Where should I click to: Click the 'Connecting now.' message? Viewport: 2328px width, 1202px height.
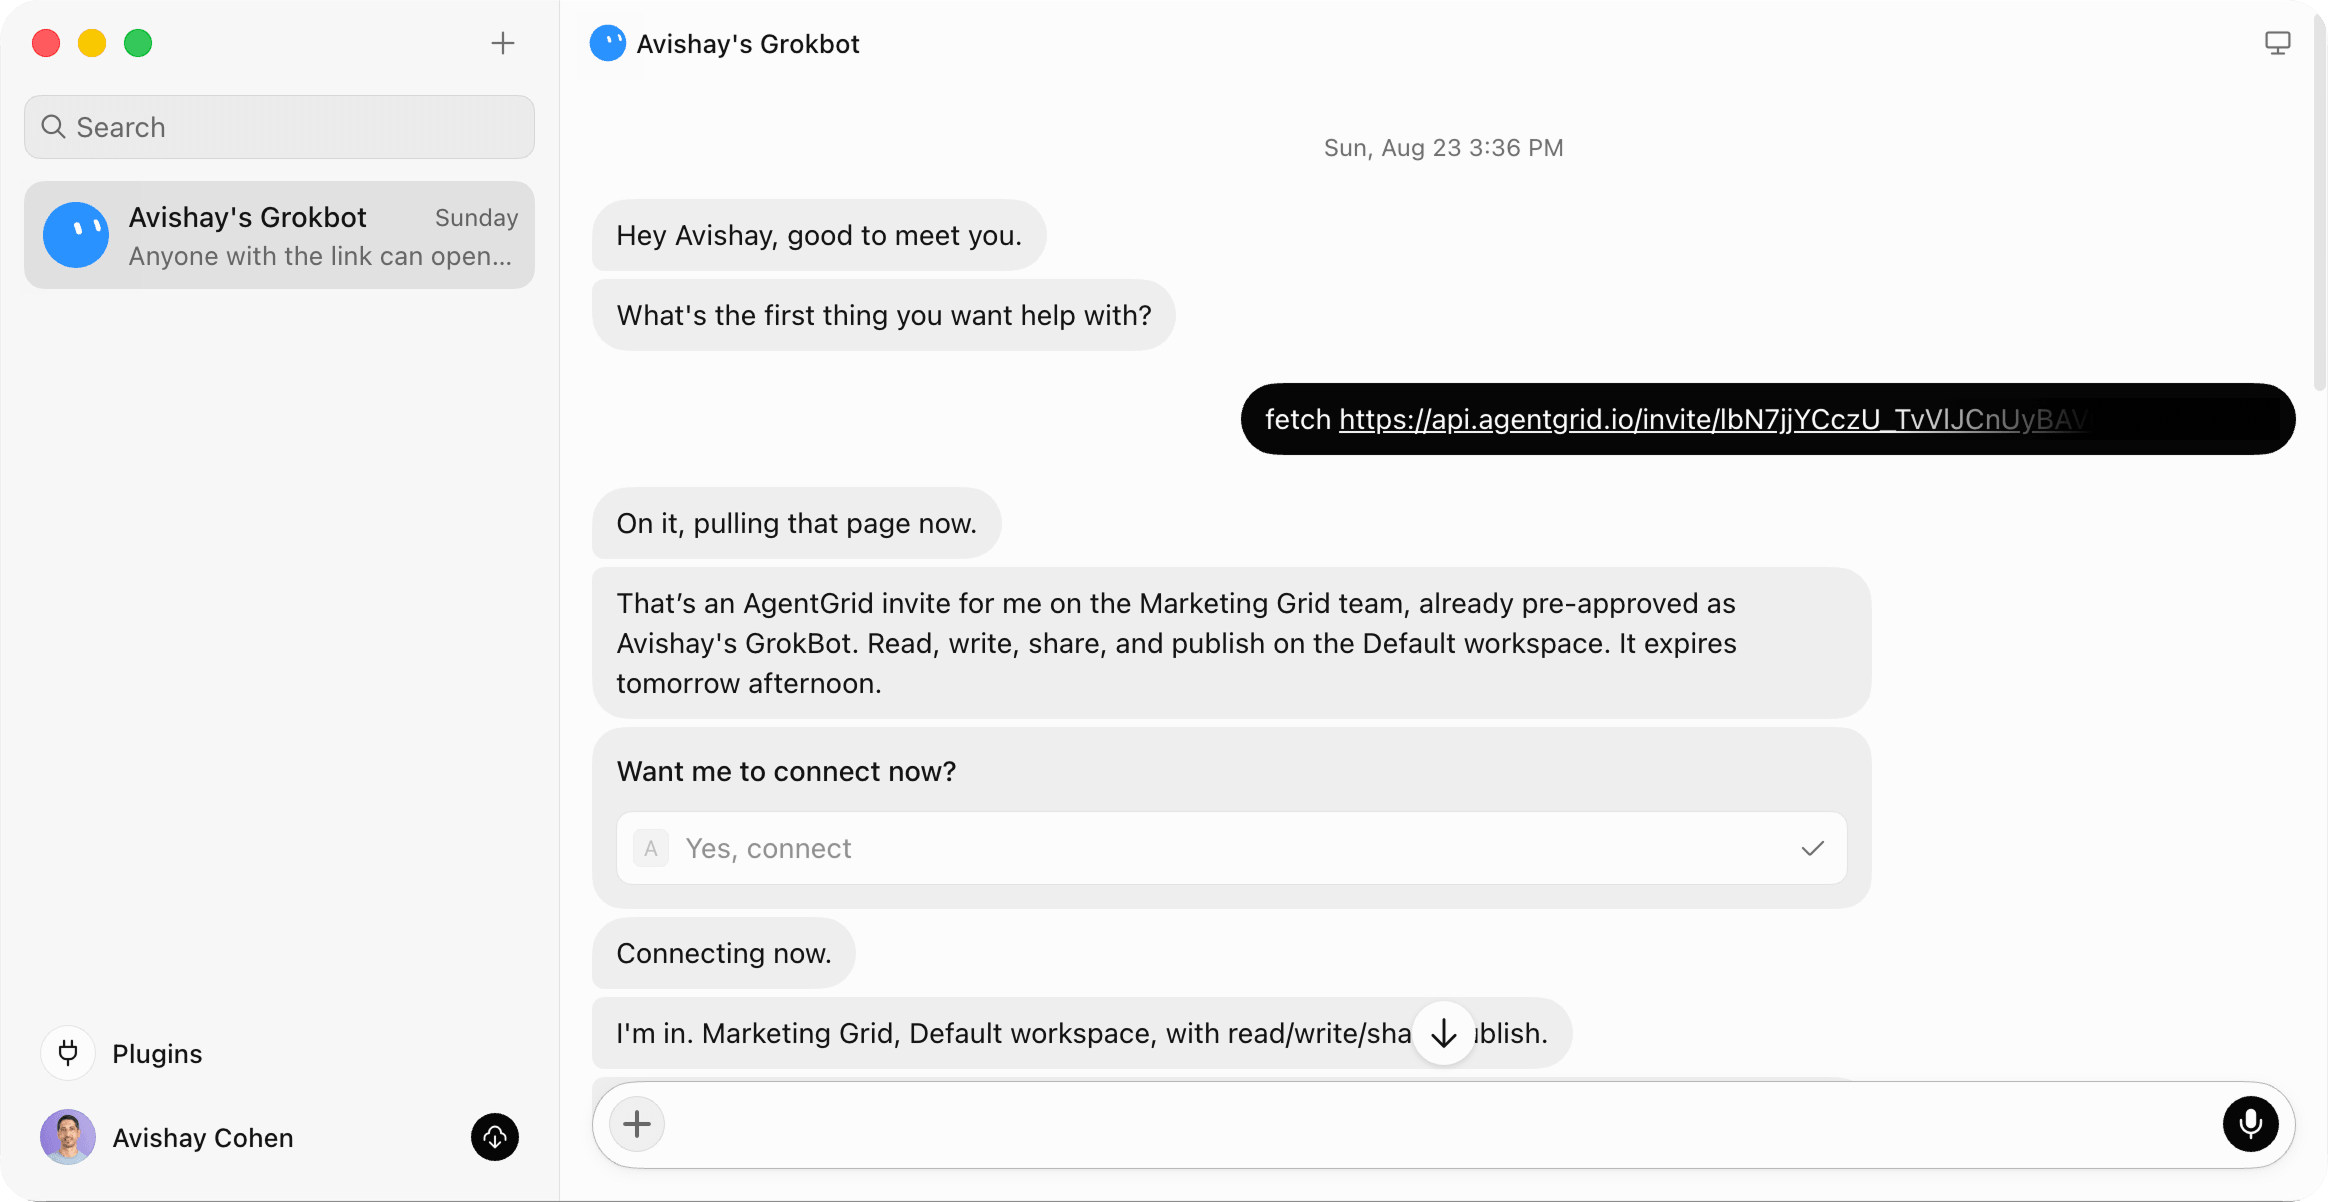click(724, 953)
